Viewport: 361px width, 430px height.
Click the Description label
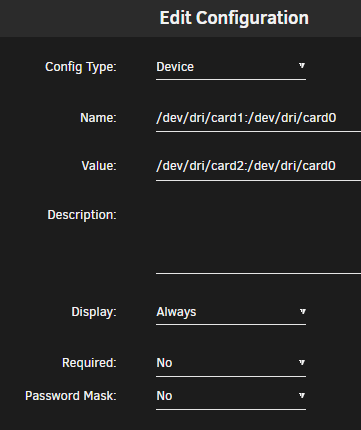[82, 215]
